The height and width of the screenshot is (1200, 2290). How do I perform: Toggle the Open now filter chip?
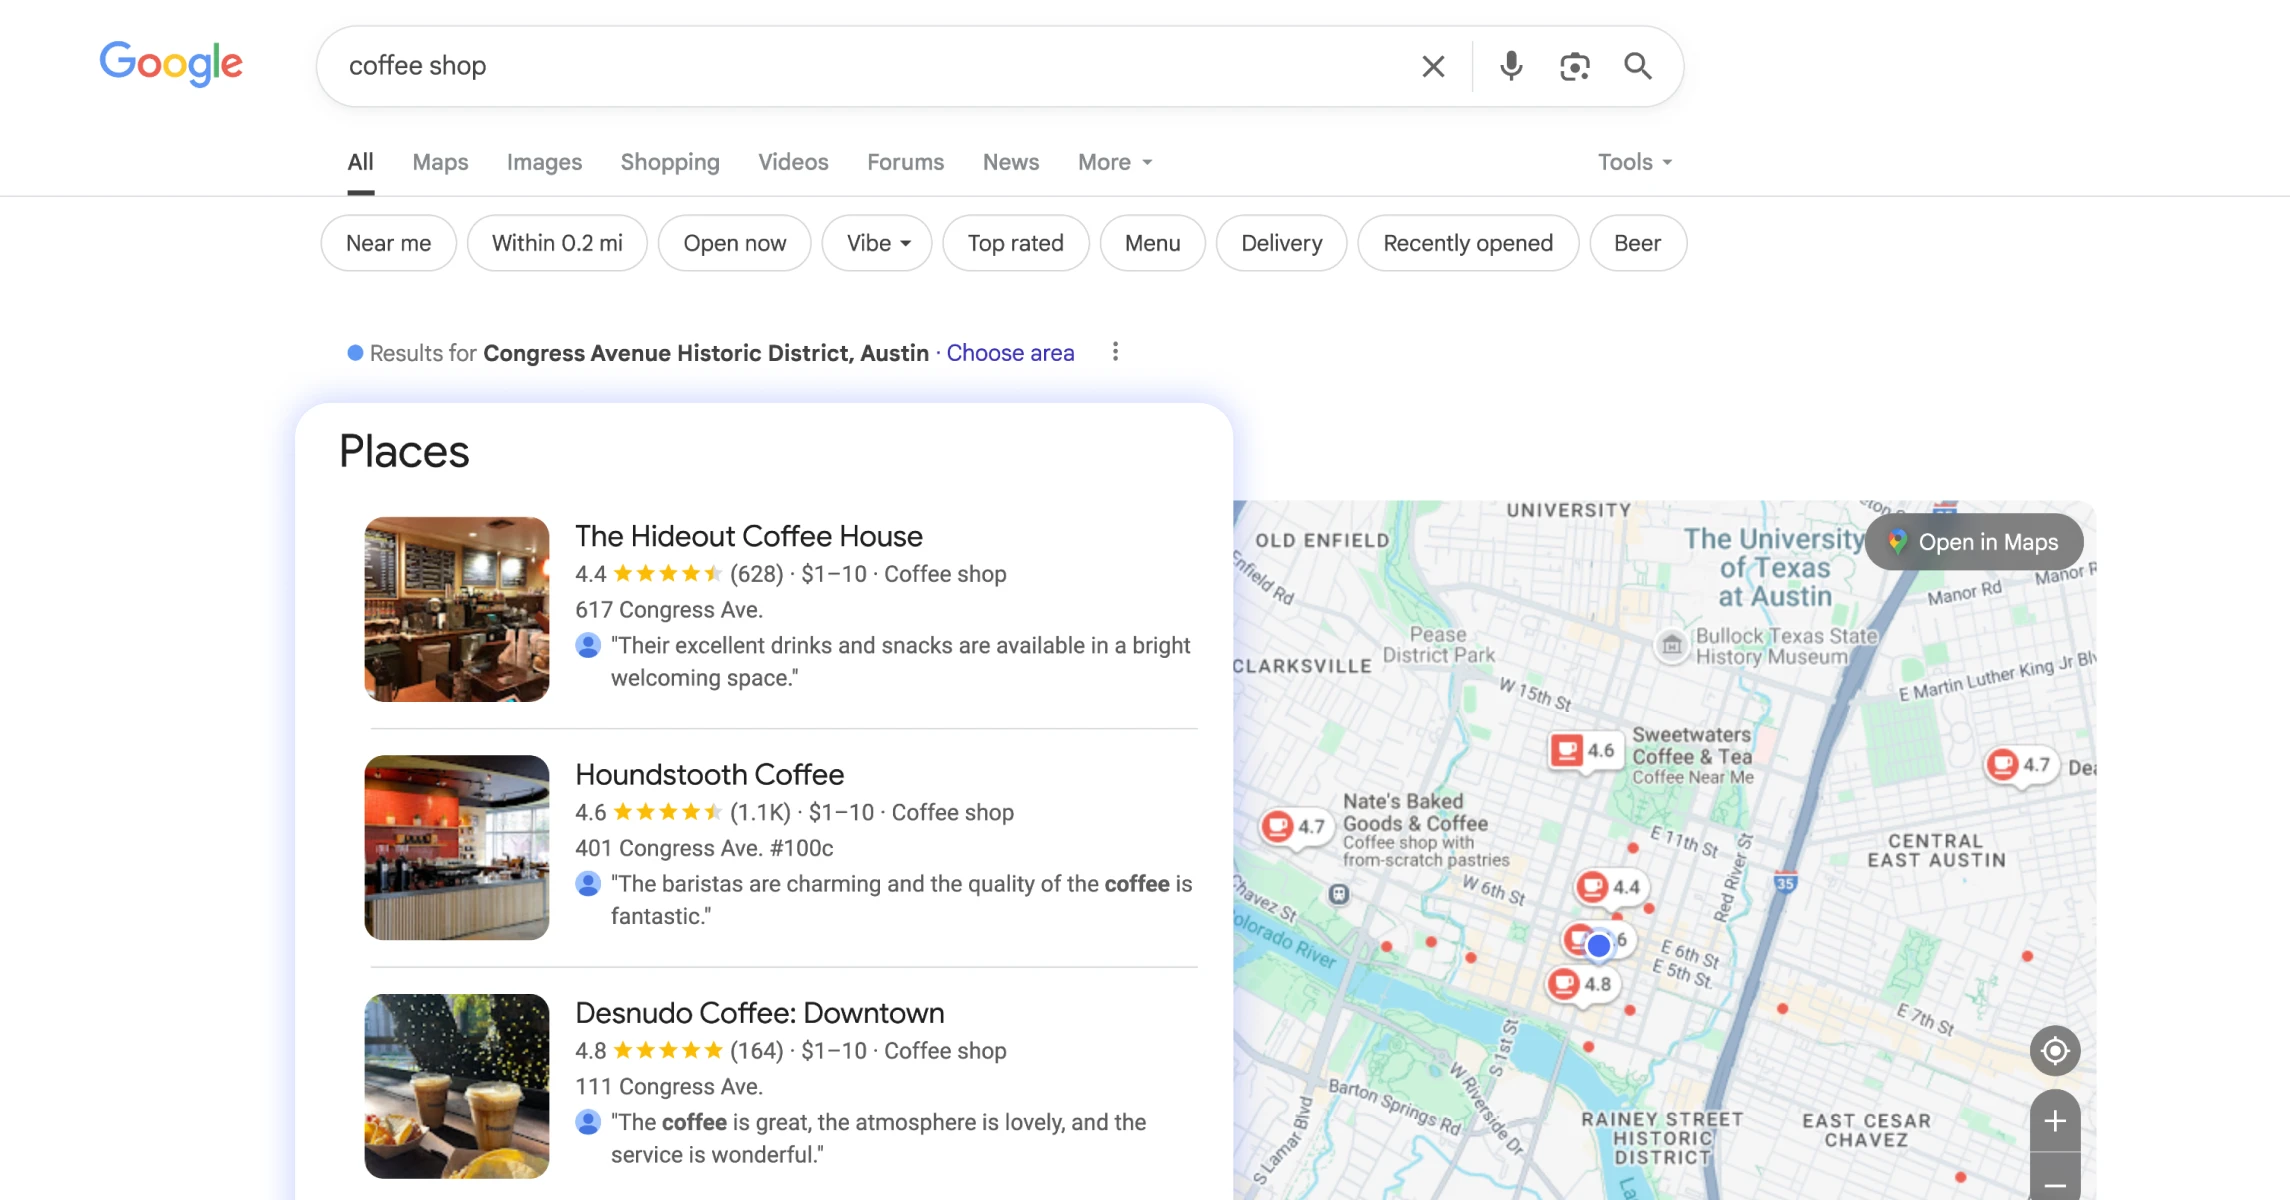(734, 243)
